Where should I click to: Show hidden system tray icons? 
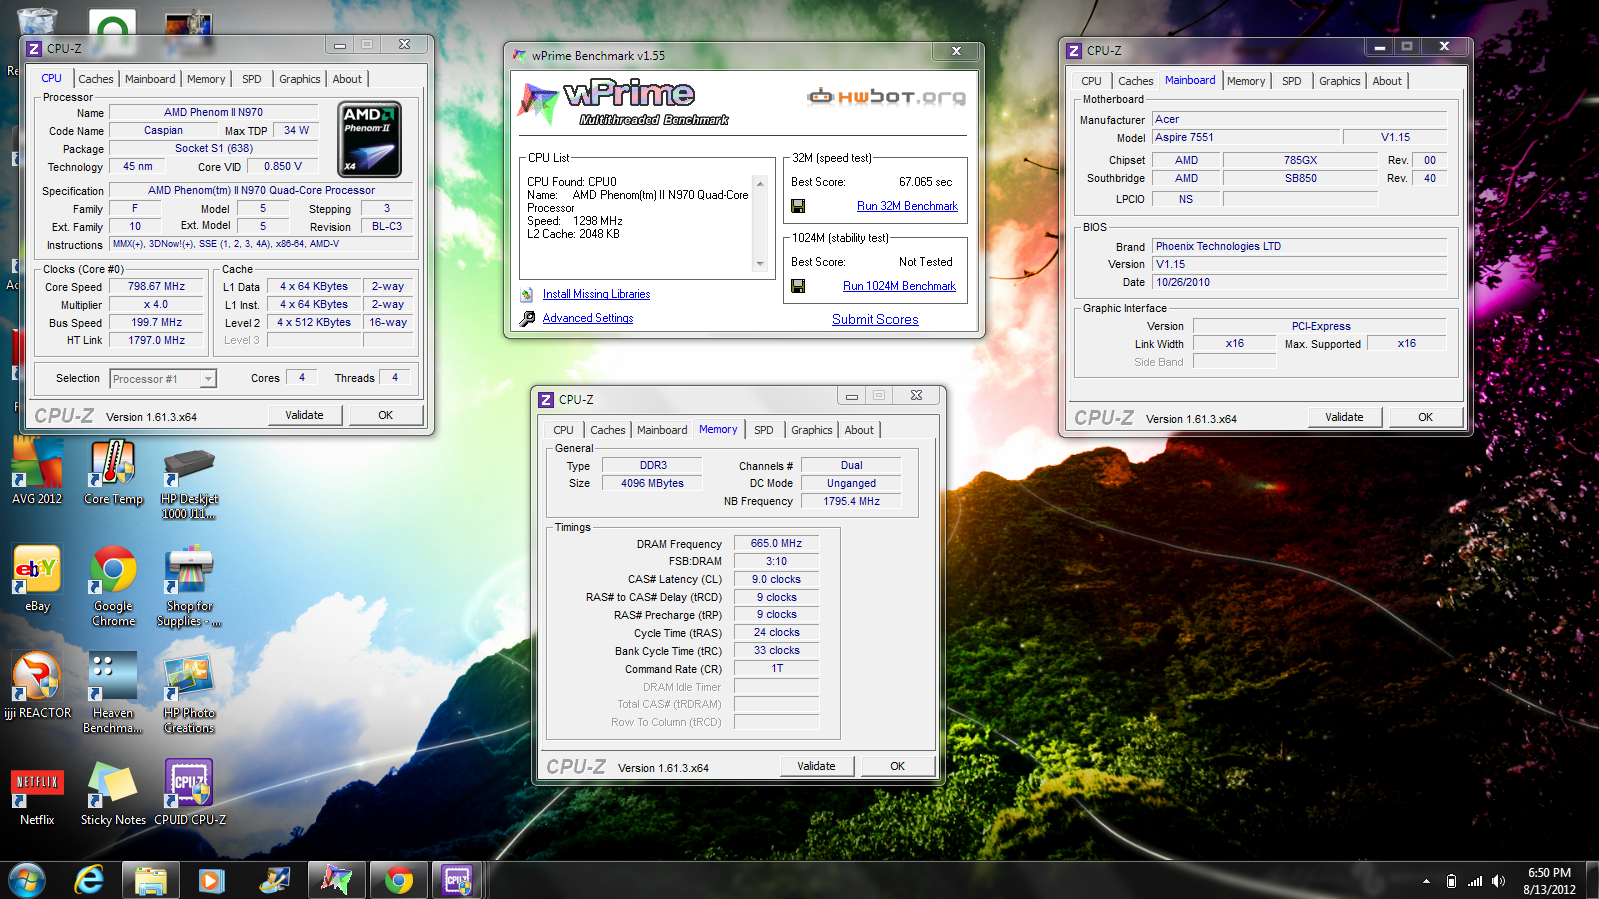tap(1426, 881)
